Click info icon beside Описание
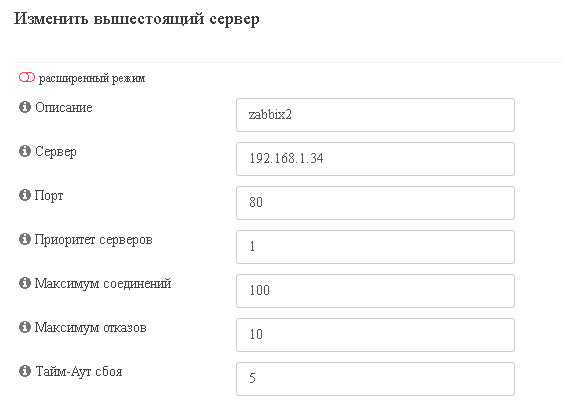 (x=25, y=107)
